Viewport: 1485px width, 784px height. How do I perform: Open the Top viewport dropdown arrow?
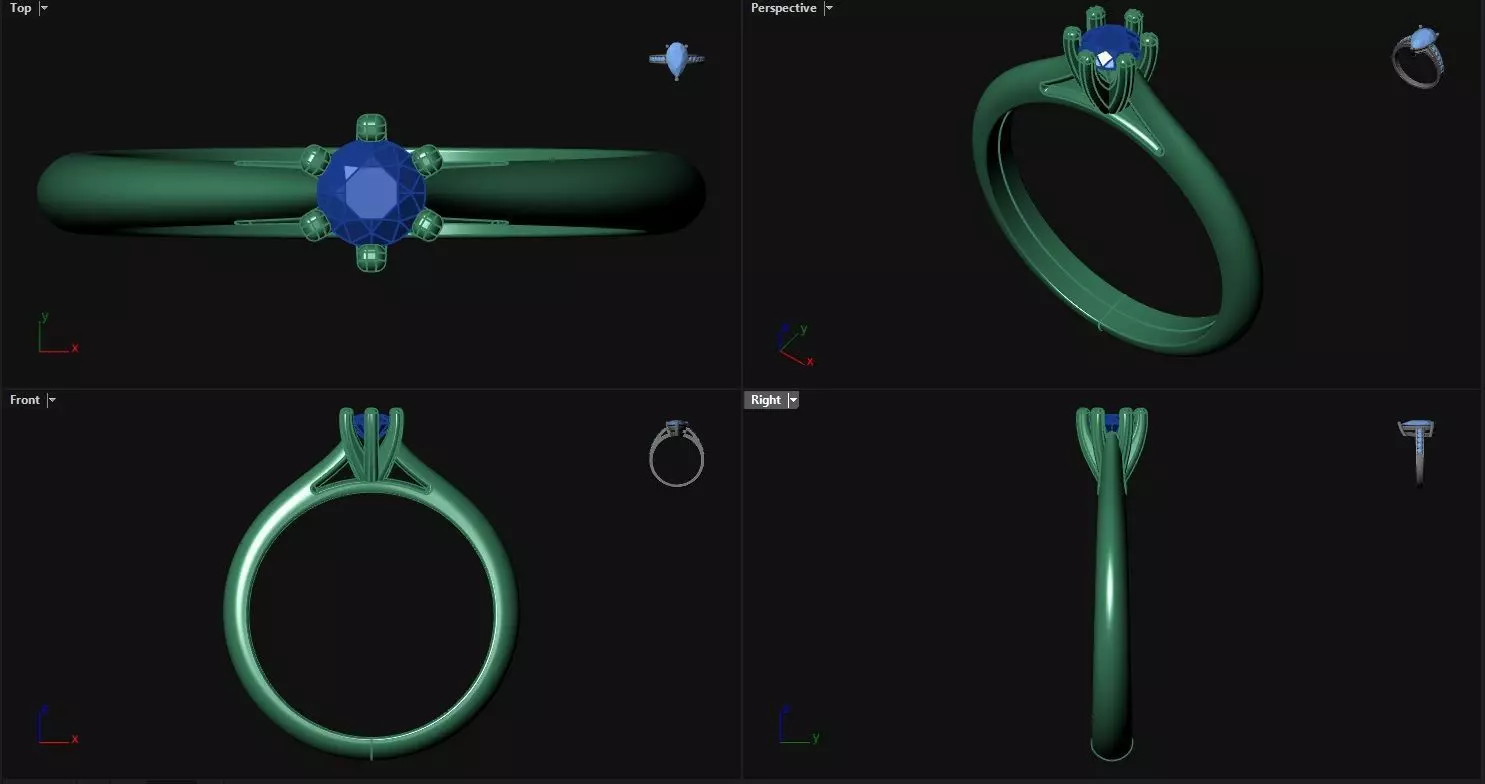point(44,8)
